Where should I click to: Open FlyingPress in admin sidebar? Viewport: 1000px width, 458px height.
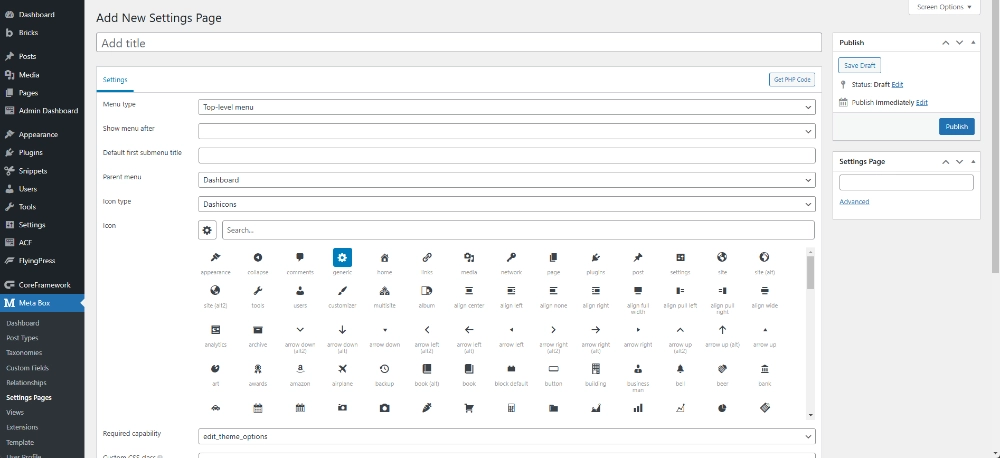42,261
